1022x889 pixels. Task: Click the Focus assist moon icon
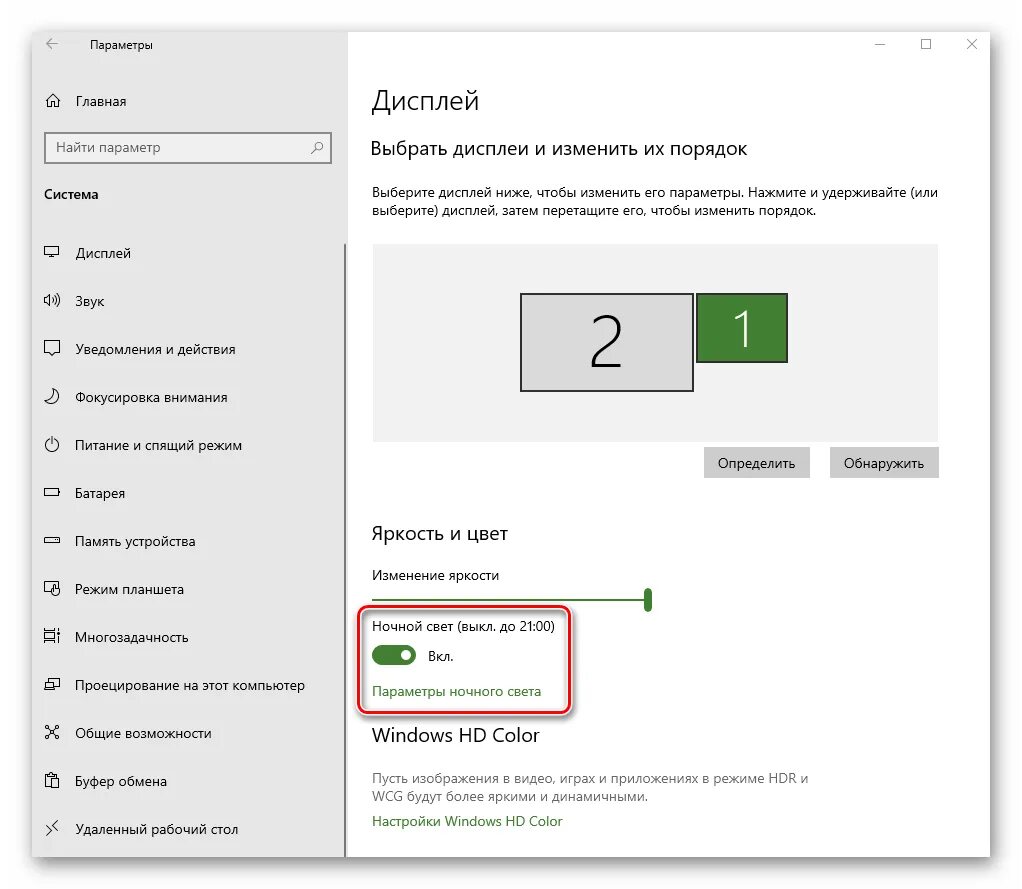point(51,396)
